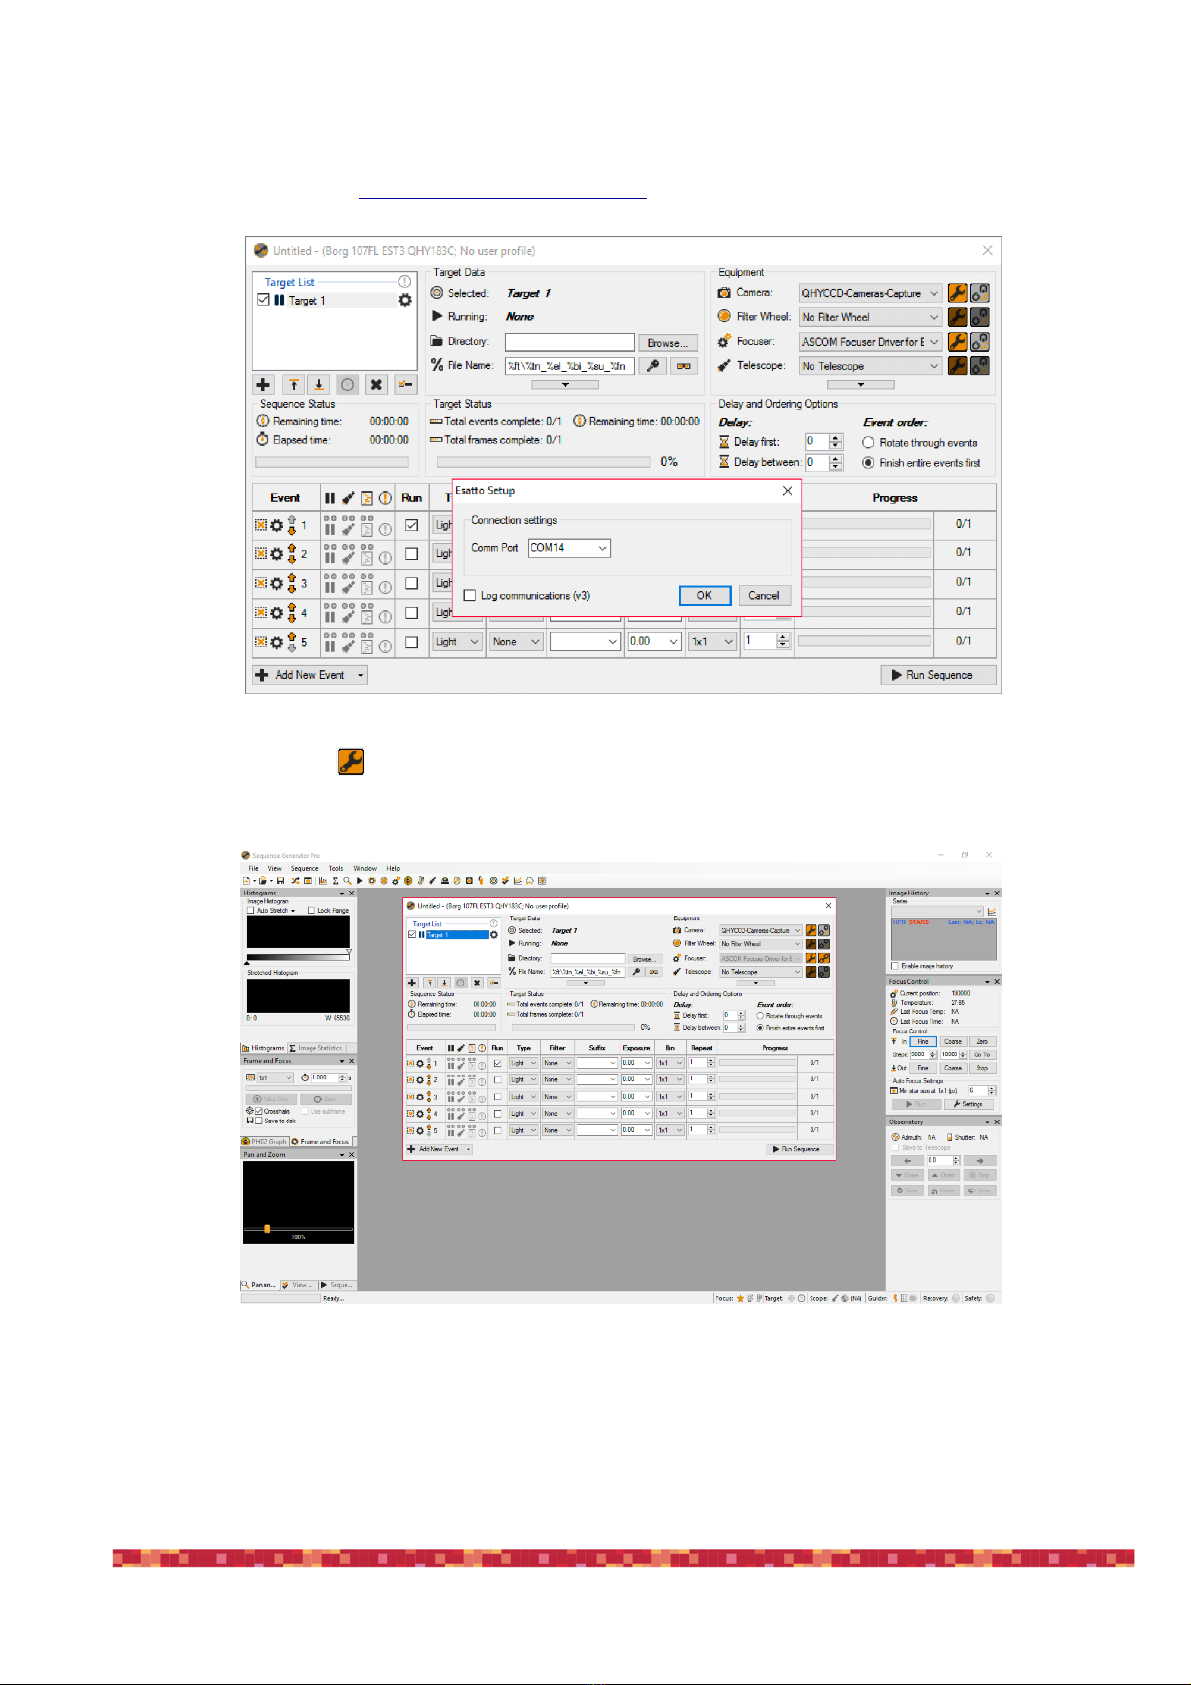Viewport: 1191px width, 1685px height.
Task: Open the Telescope dropdown, upper screenshot
Action: pos(870,366)
